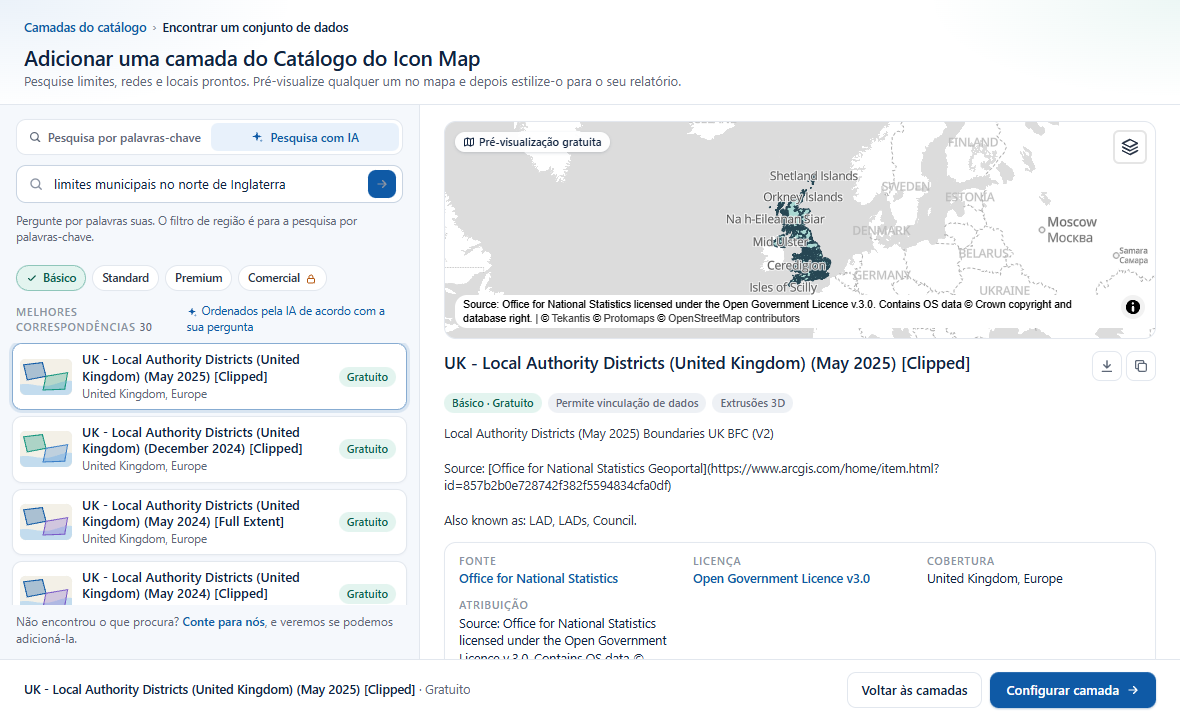
Task: Click the May 2024 Full Extent thumbnail
Action: pos(47,522)
